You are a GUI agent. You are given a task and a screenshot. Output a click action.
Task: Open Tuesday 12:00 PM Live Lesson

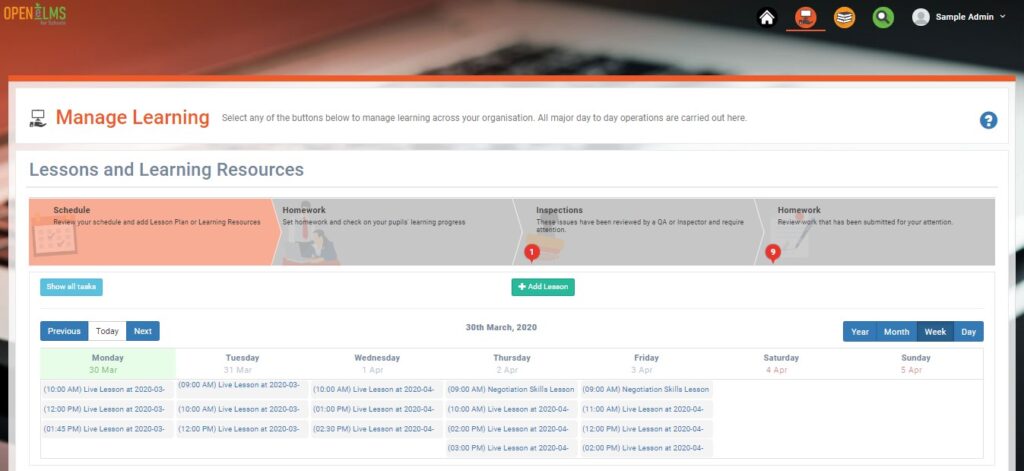coord(242,429)
